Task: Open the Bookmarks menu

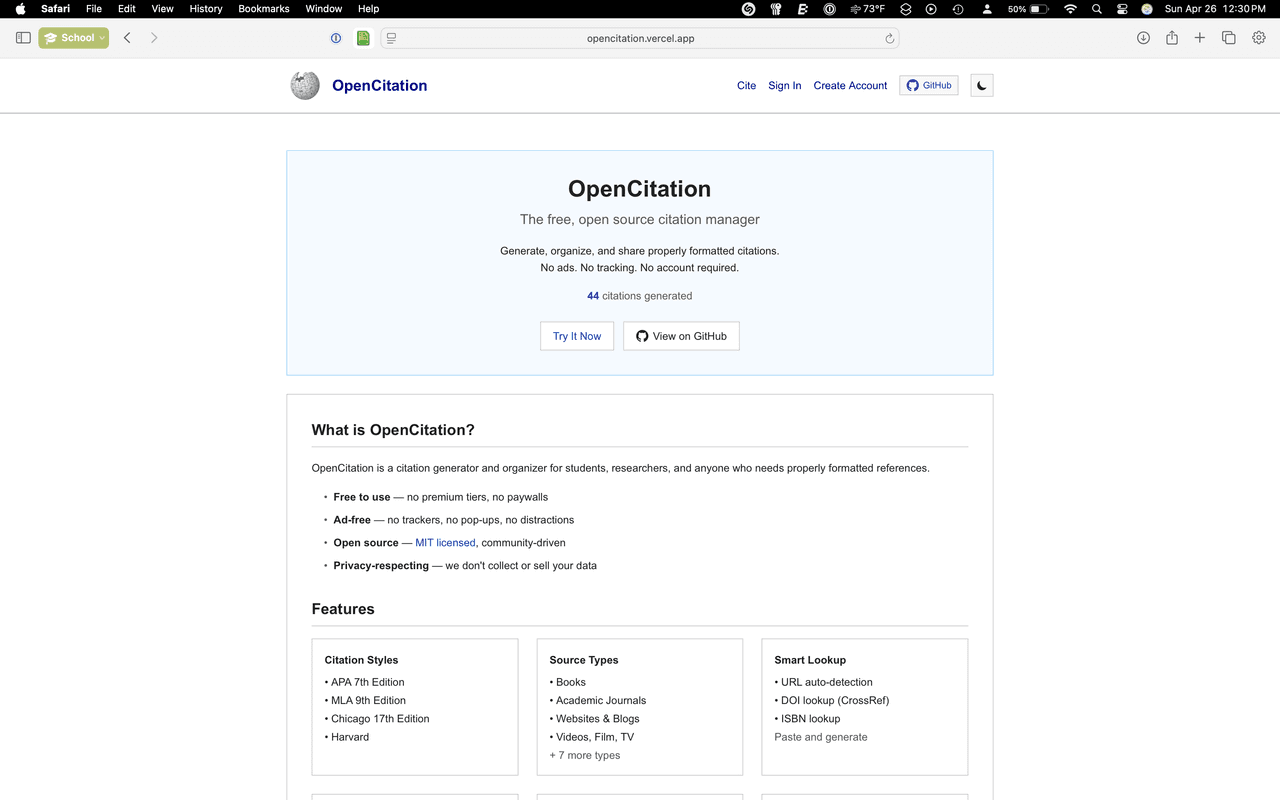Action: pos(264,9)
